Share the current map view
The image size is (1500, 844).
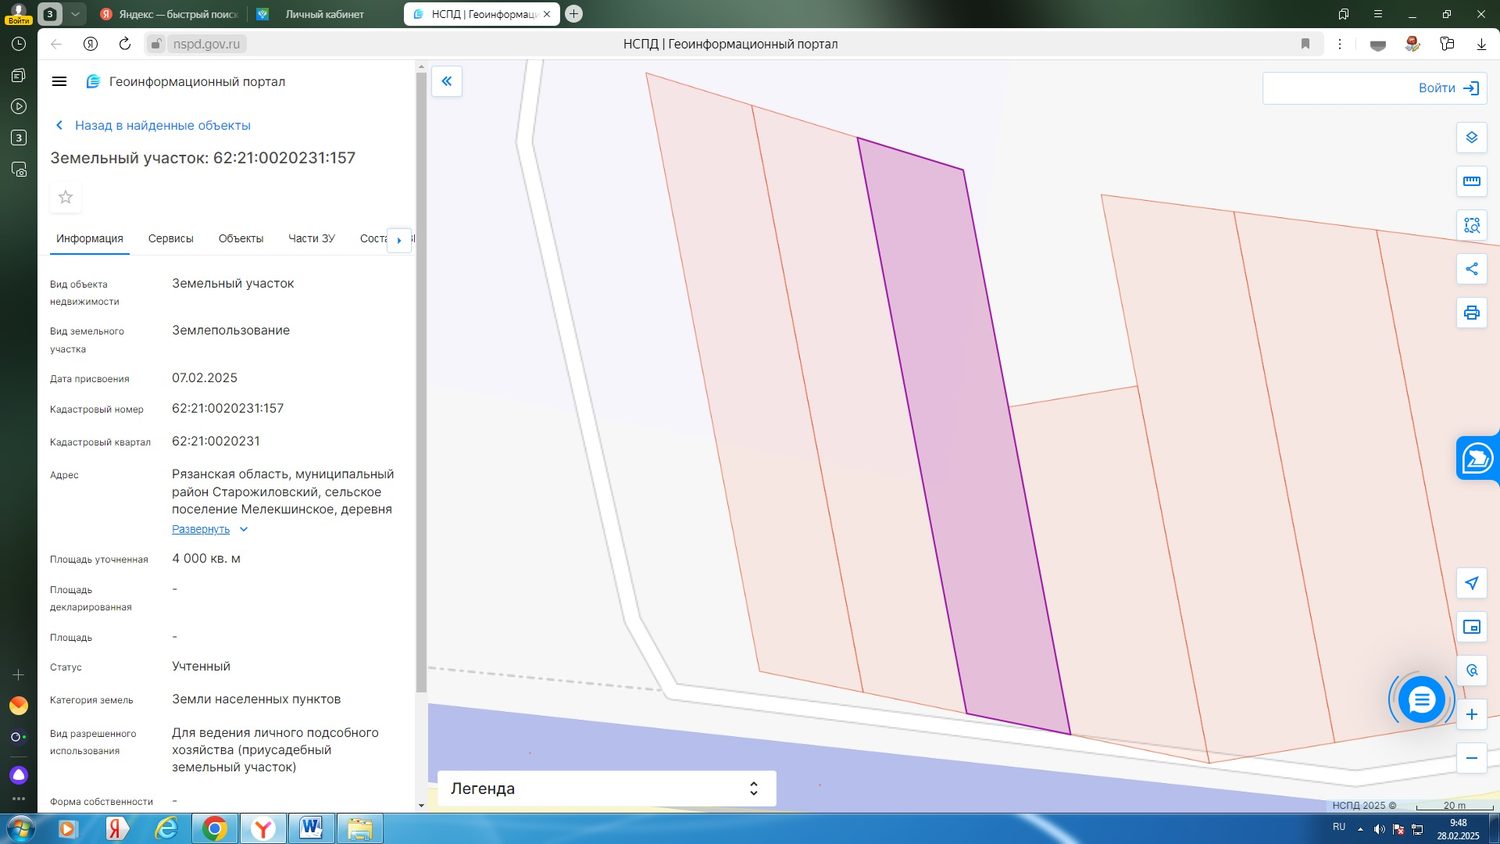coord(1471,269)
